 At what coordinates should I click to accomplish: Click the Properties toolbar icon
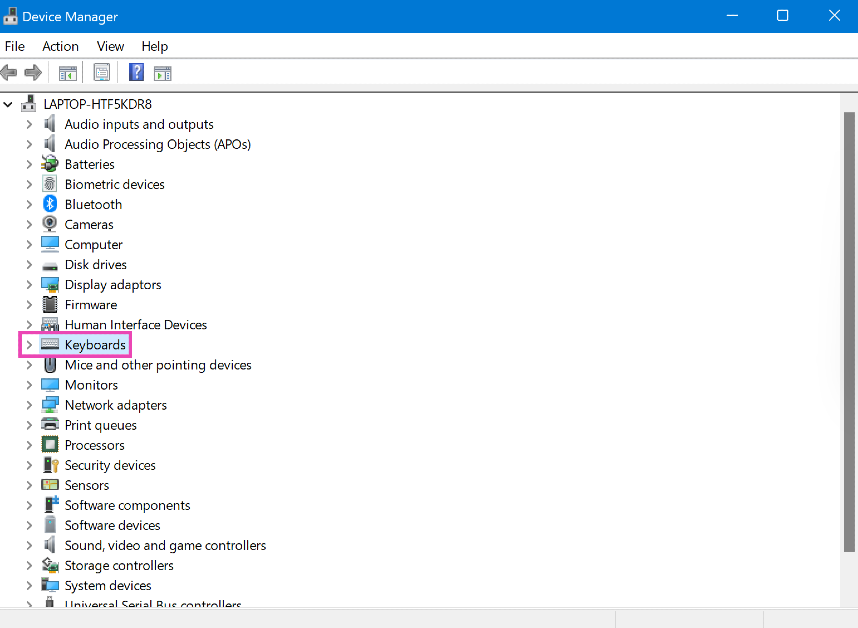101,72
